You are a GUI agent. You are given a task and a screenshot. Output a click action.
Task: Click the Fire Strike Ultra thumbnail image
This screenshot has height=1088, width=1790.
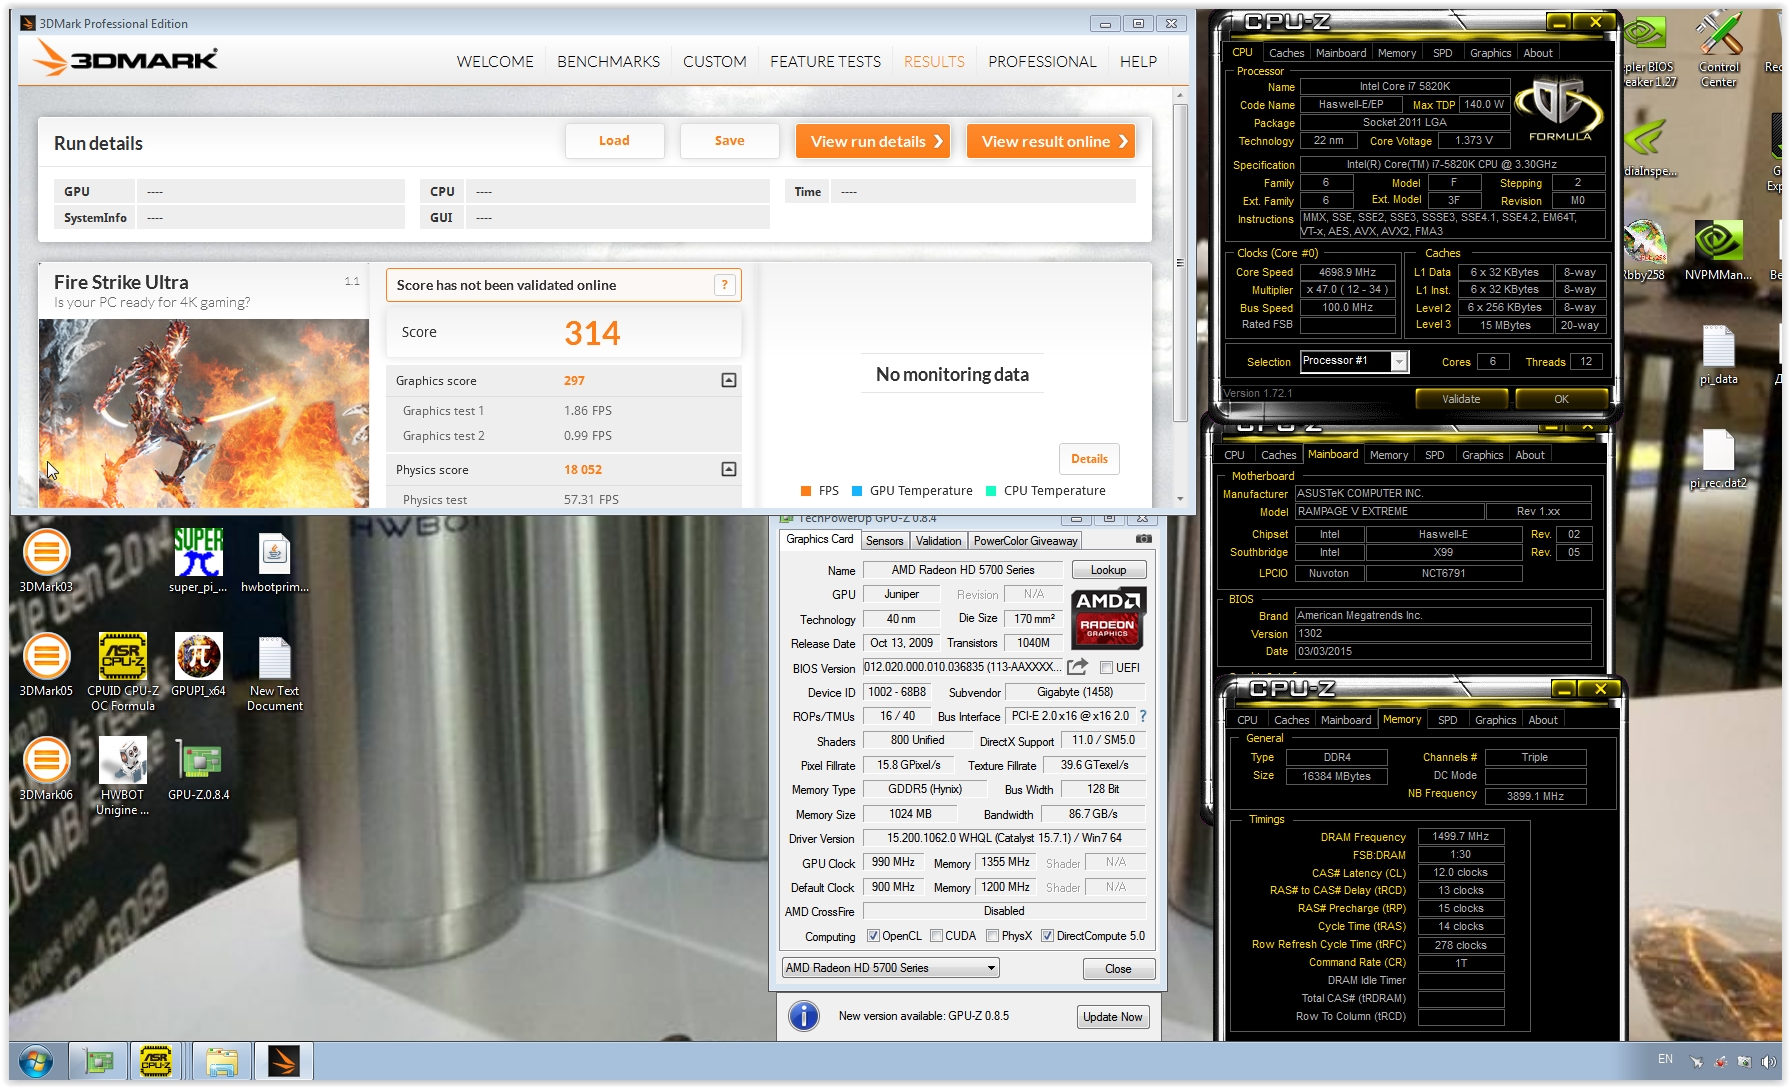[204, 413]
